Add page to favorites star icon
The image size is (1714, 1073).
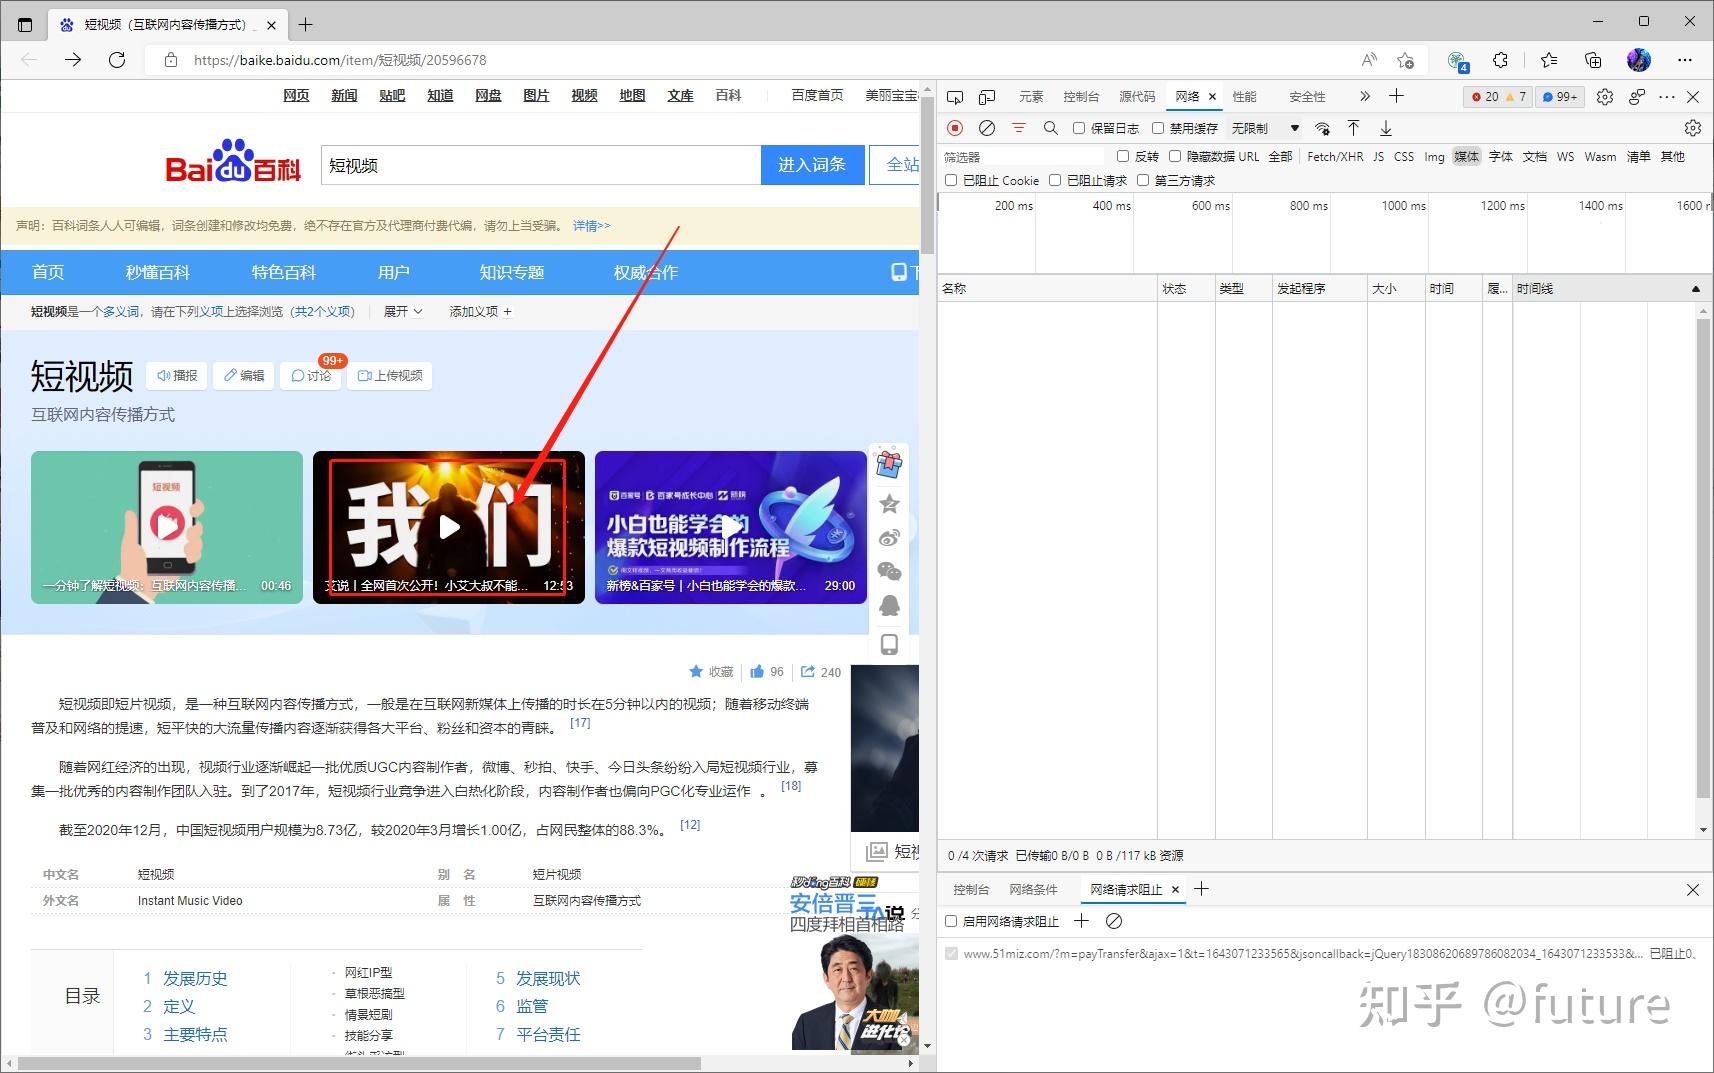(1405, 60)
